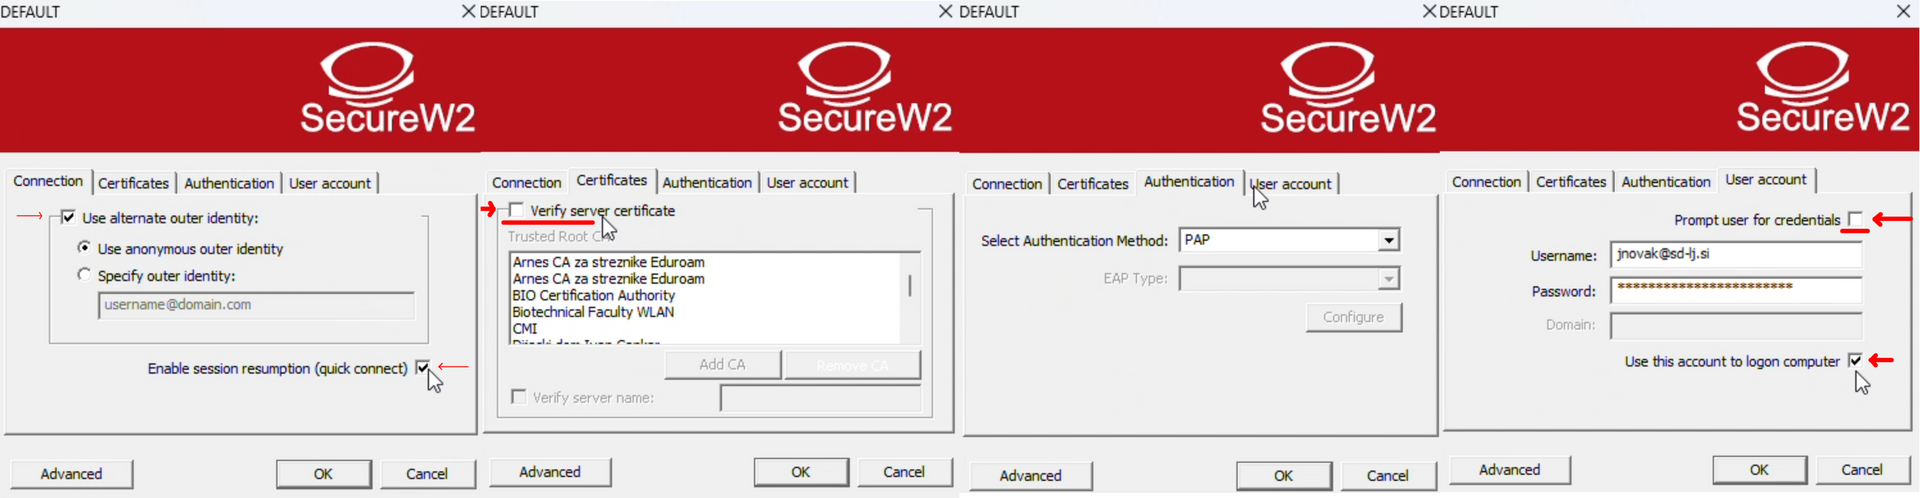Click the Username field with jnovak@sd-lj.si

[1736, 255]
